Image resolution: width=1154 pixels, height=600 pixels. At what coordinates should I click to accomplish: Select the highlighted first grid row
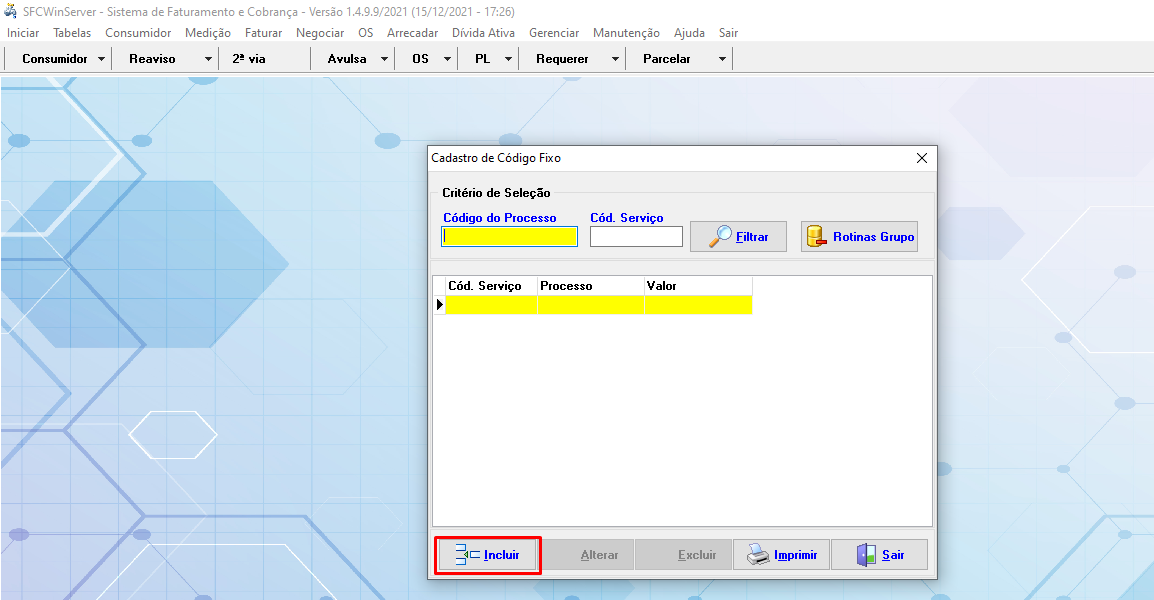597,304
